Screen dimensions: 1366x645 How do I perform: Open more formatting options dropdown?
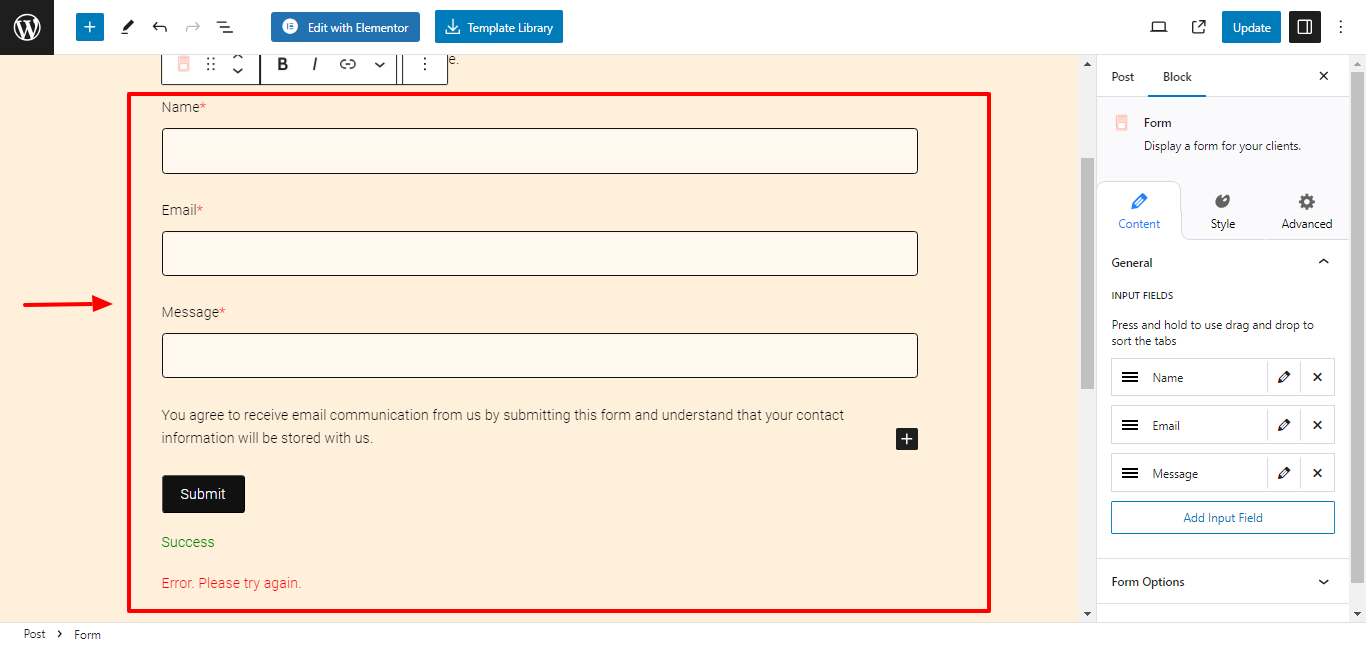pos(380,64)
